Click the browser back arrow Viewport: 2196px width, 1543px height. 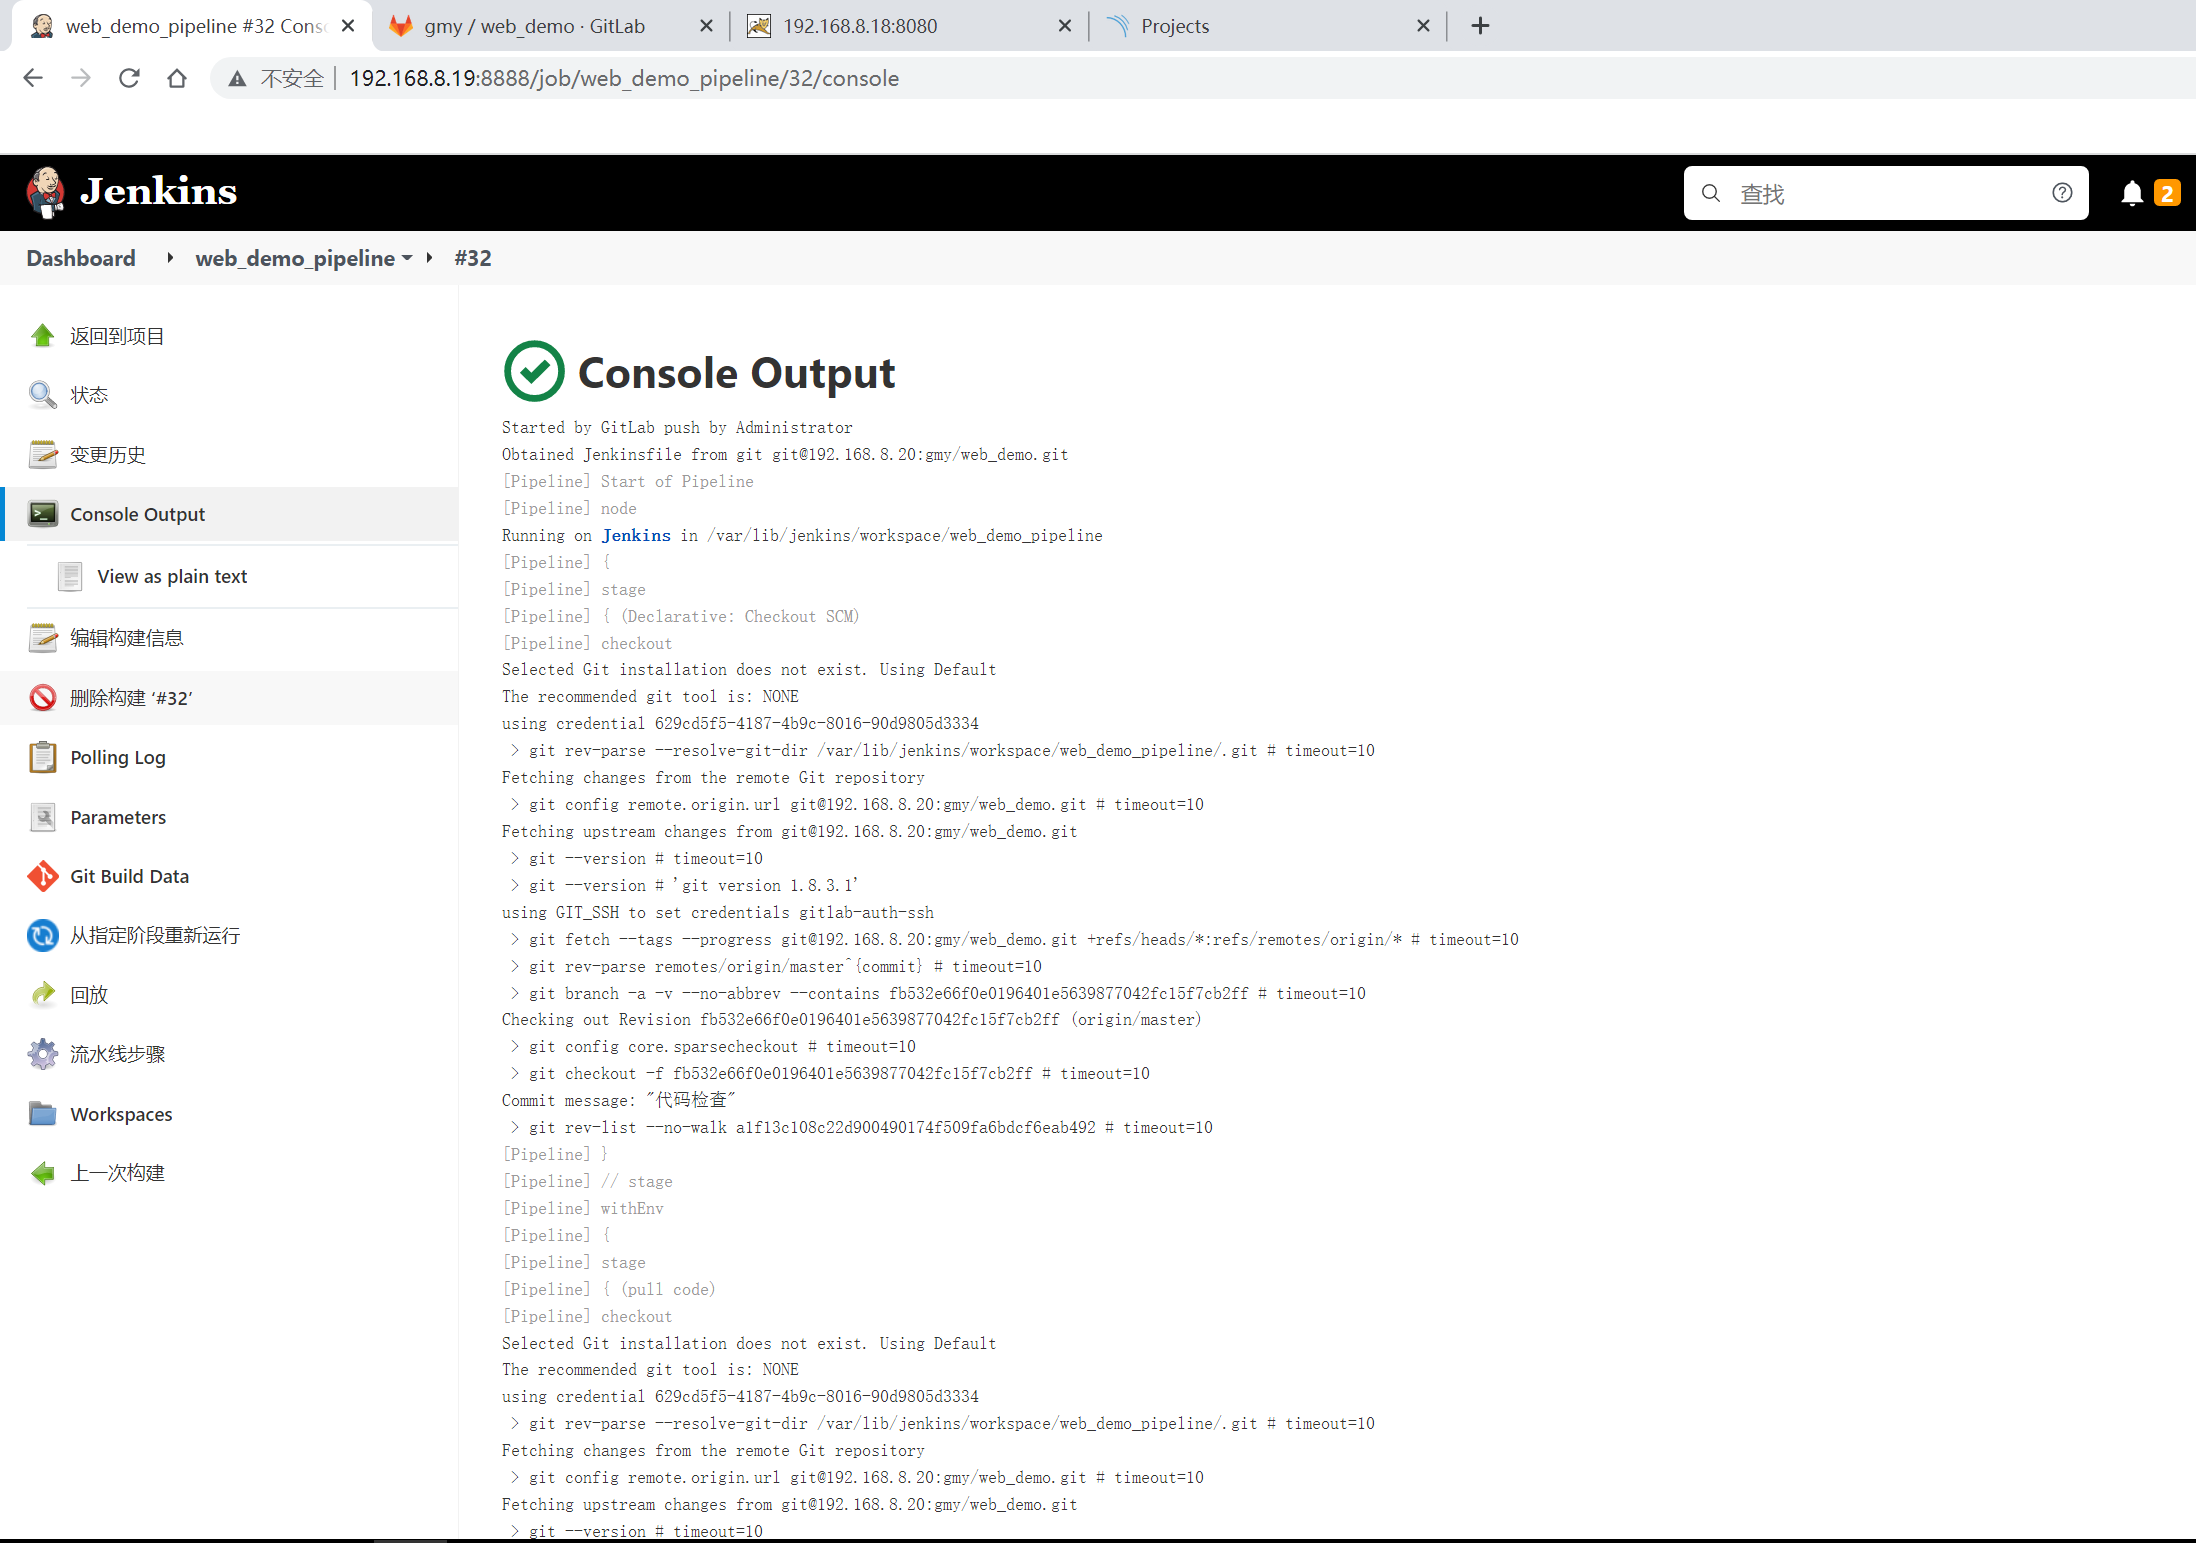tap(33, 78)
